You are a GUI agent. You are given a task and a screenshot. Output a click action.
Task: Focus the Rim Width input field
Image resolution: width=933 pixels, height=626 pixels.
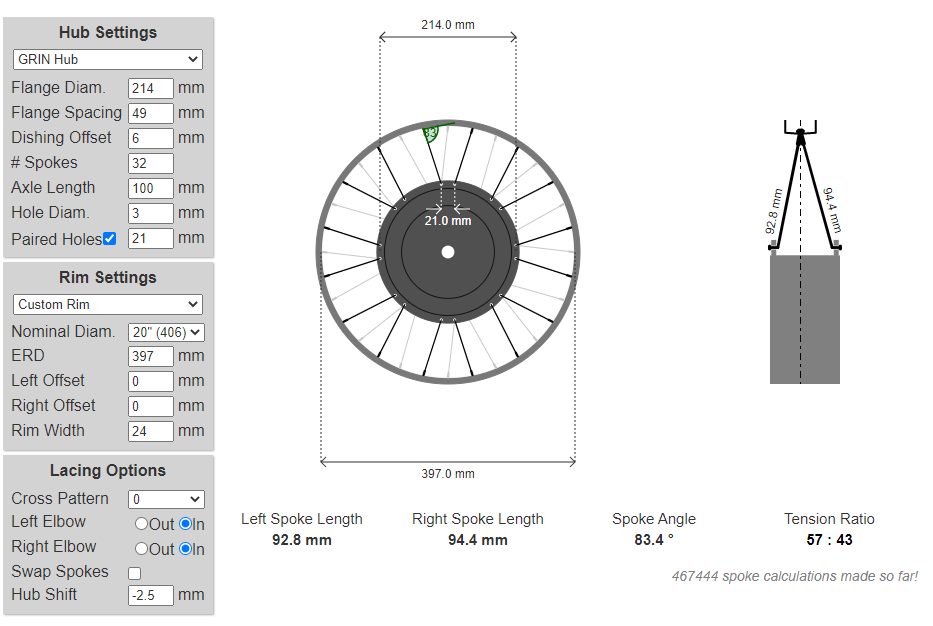pos(151,431)
